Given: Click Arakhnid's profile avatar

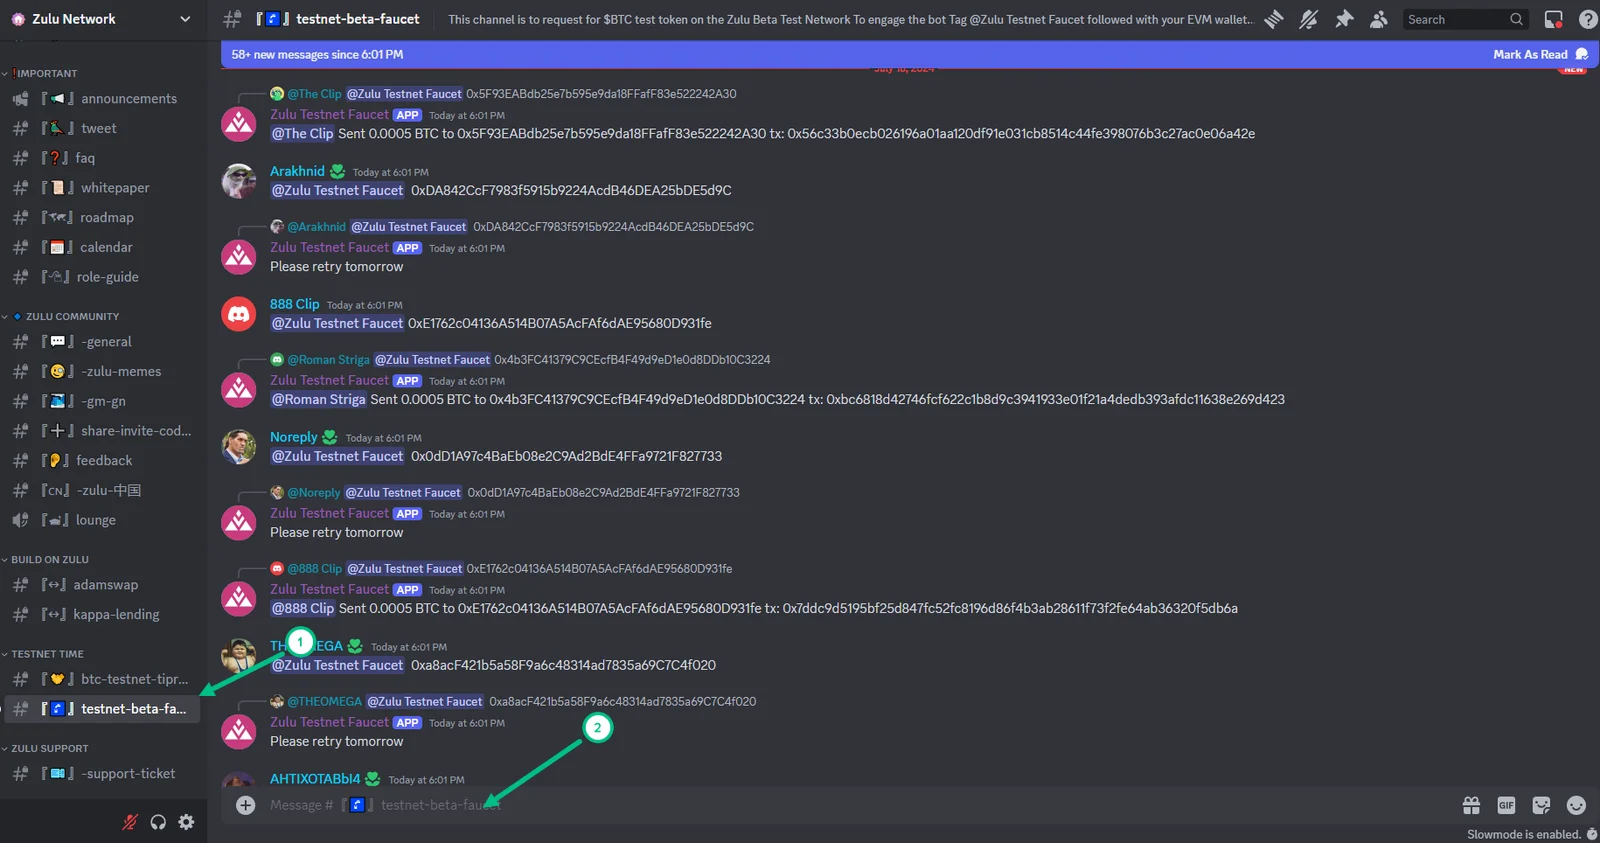Looking at the screenshot, I should 239,181.
